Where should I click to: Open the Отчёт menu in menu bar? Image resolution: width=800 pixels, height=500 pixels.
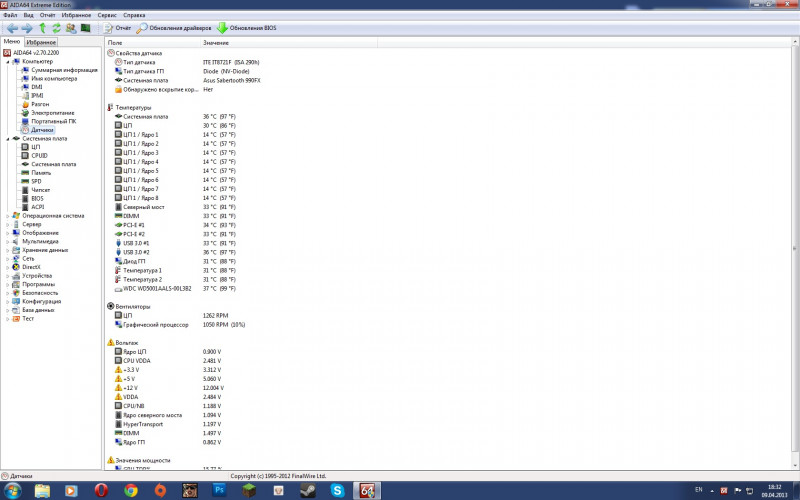(x=47, y=15)
